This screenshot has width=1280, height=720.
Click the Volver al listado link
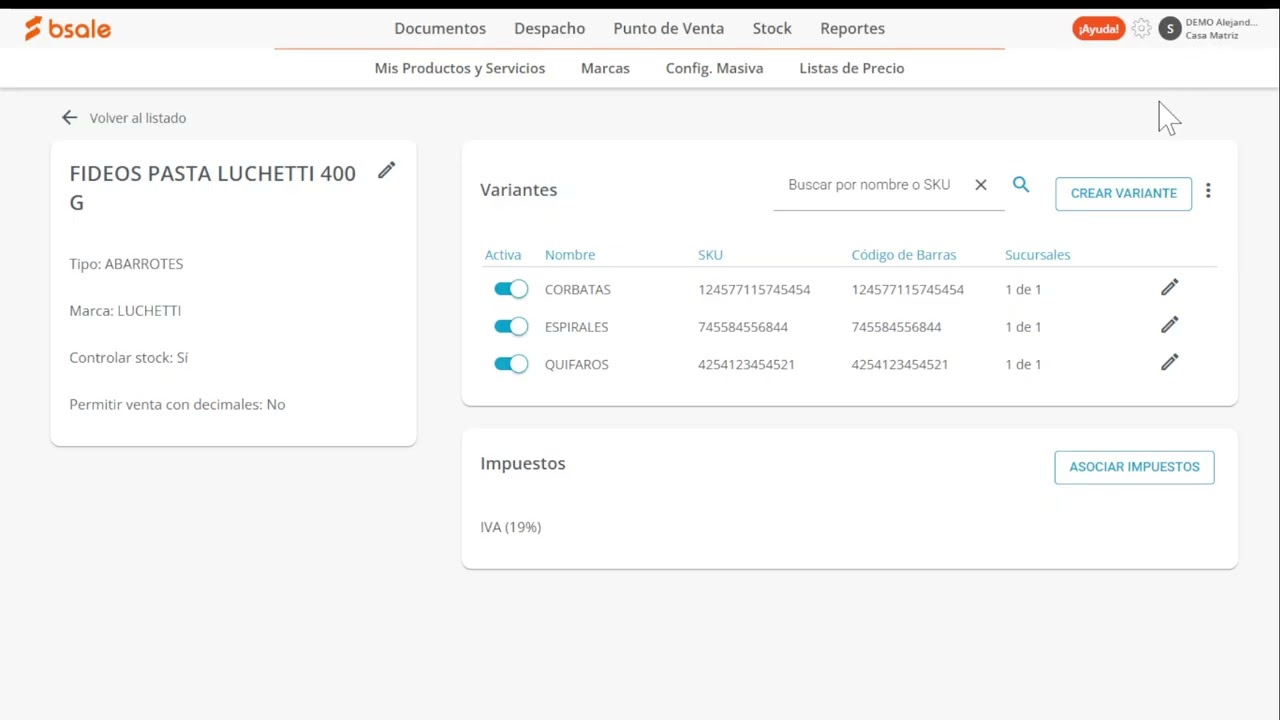138,118
